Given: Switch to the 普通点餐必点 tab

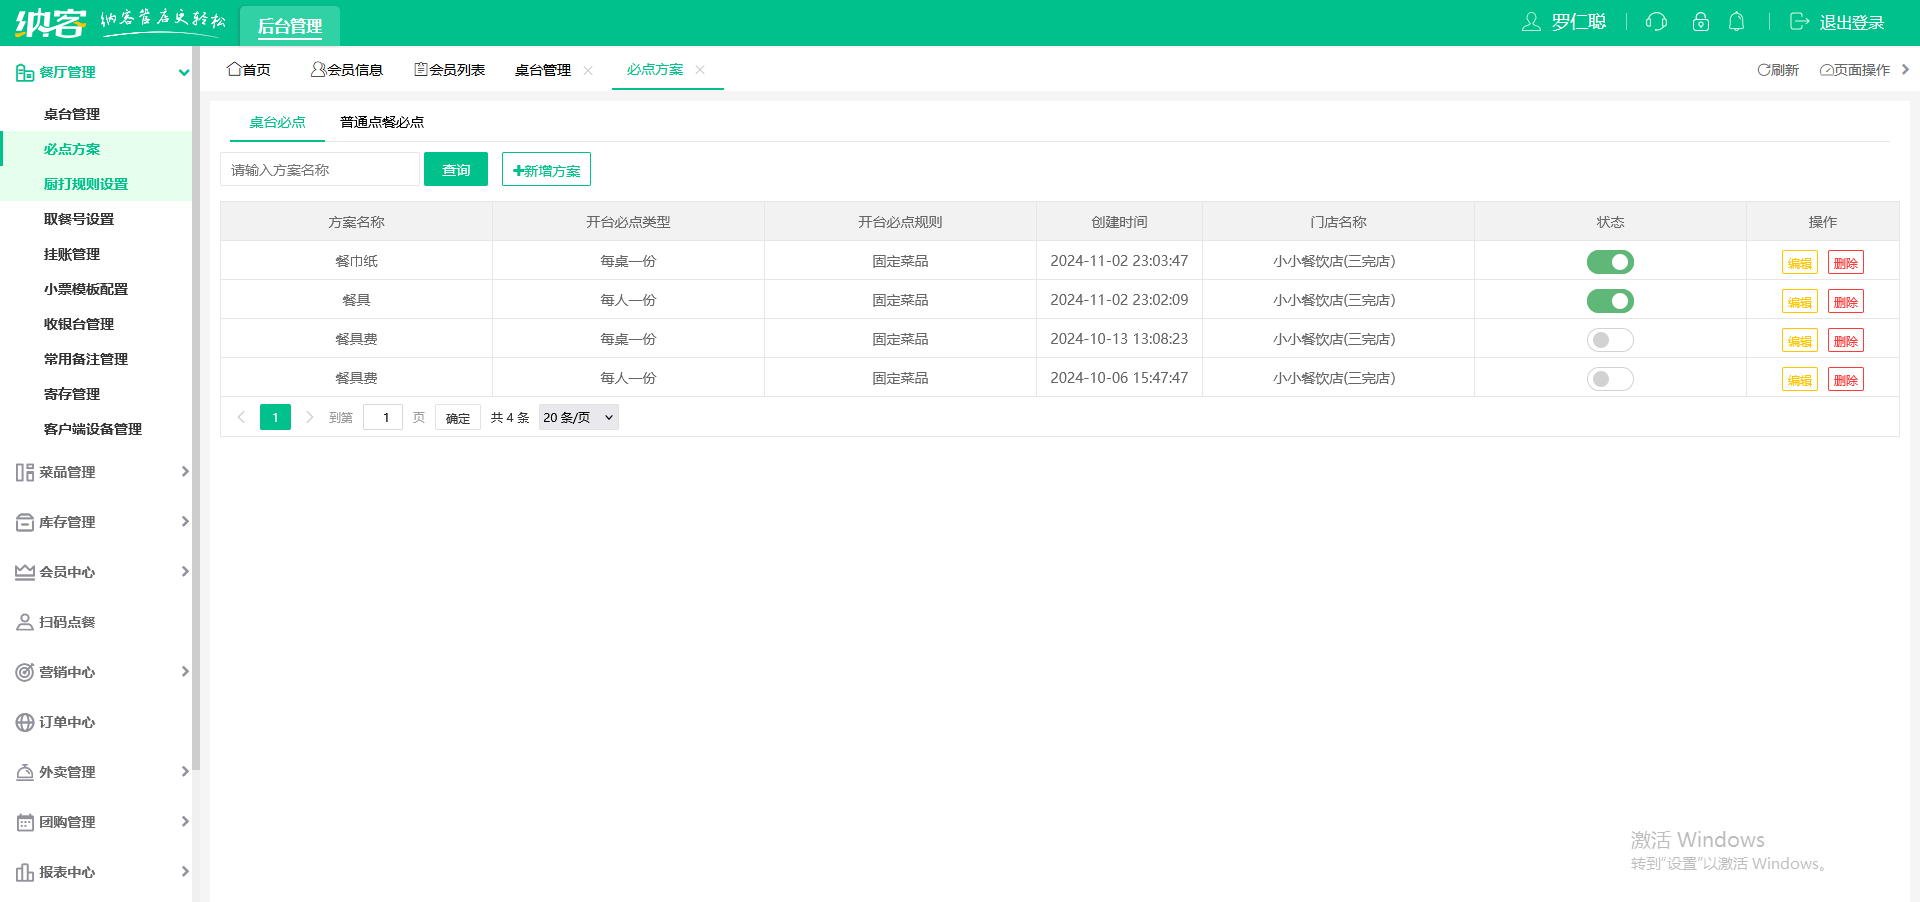Looking at the screenshot, I should tap(382, 122).
